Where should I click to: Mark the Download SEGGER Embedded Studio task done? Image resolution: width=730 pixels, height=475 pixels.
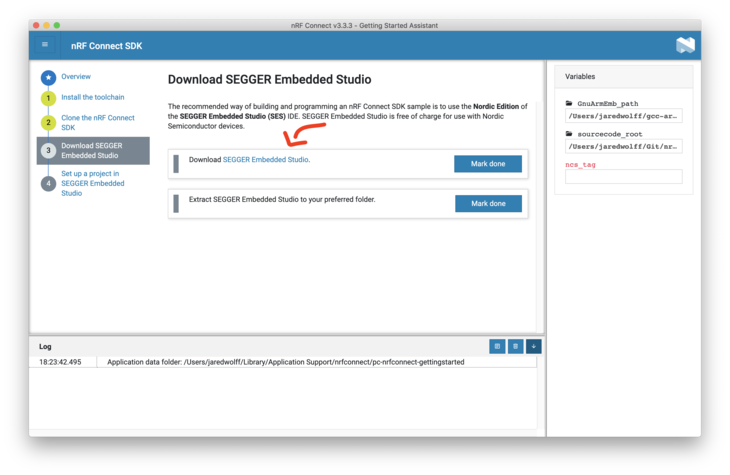click(488, 164)
